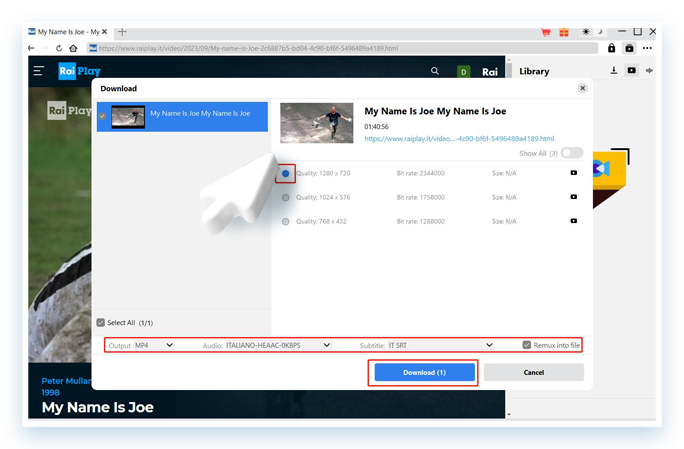Click the Download (1) button
684x449 pixels.
coord(424,372)
